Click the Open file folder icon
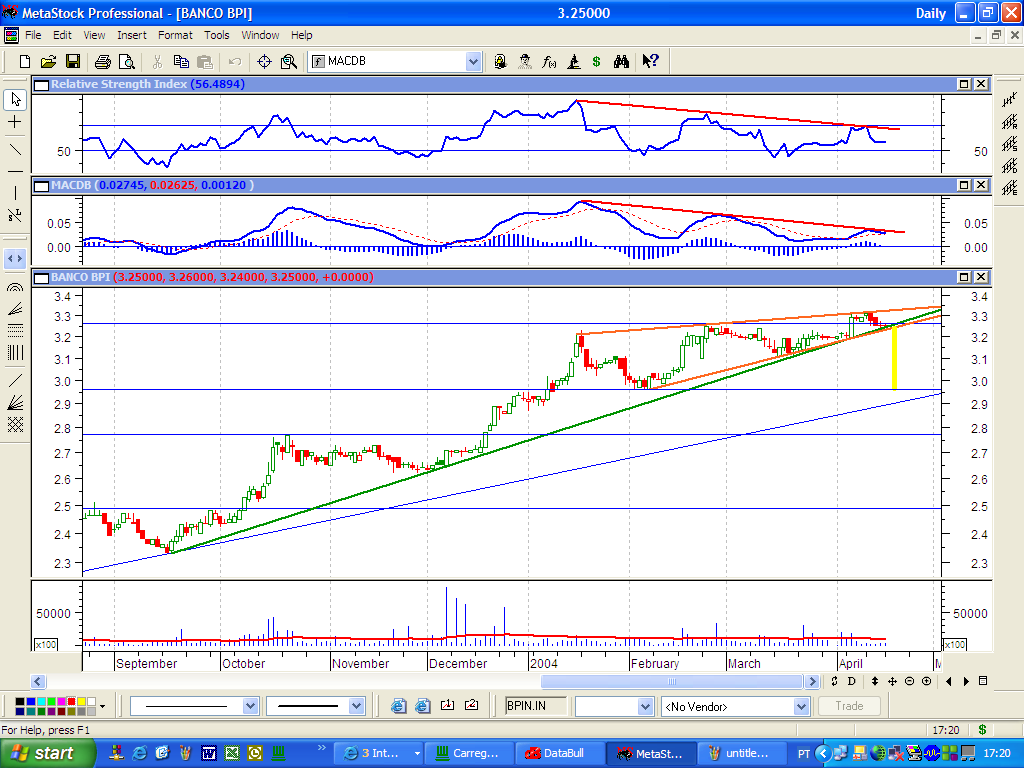This screenshot has width=1024, height=768. tap(49, 62)
